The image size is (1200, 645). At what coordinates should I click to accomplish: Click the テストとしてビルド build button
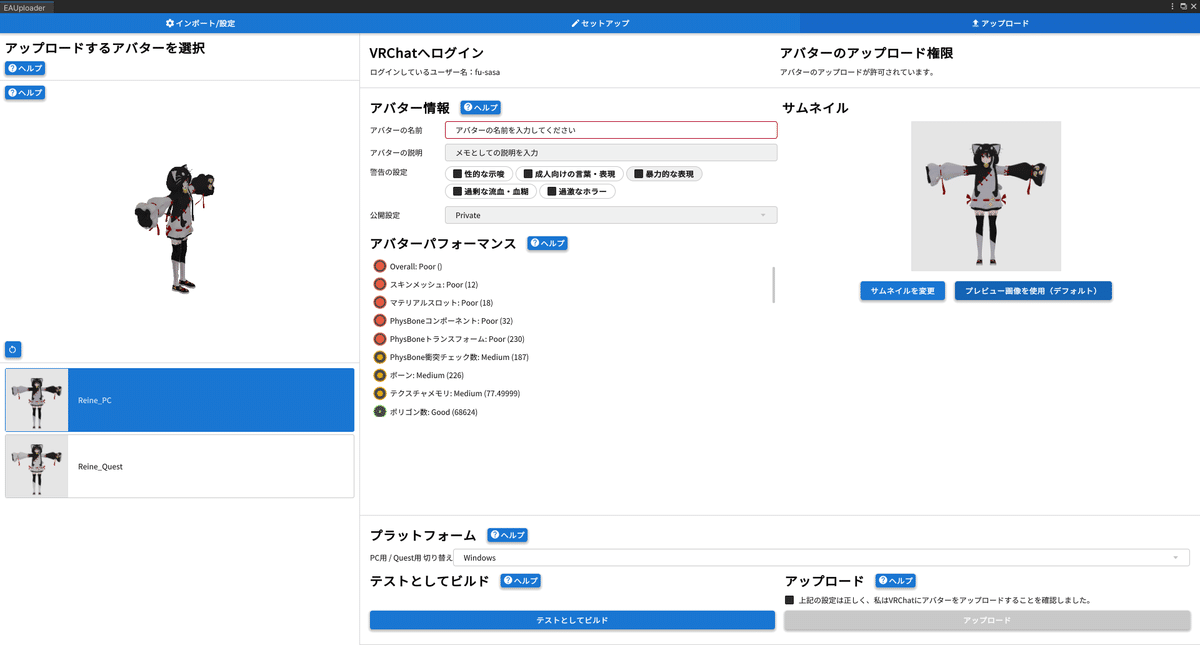[x=572, y=620]
